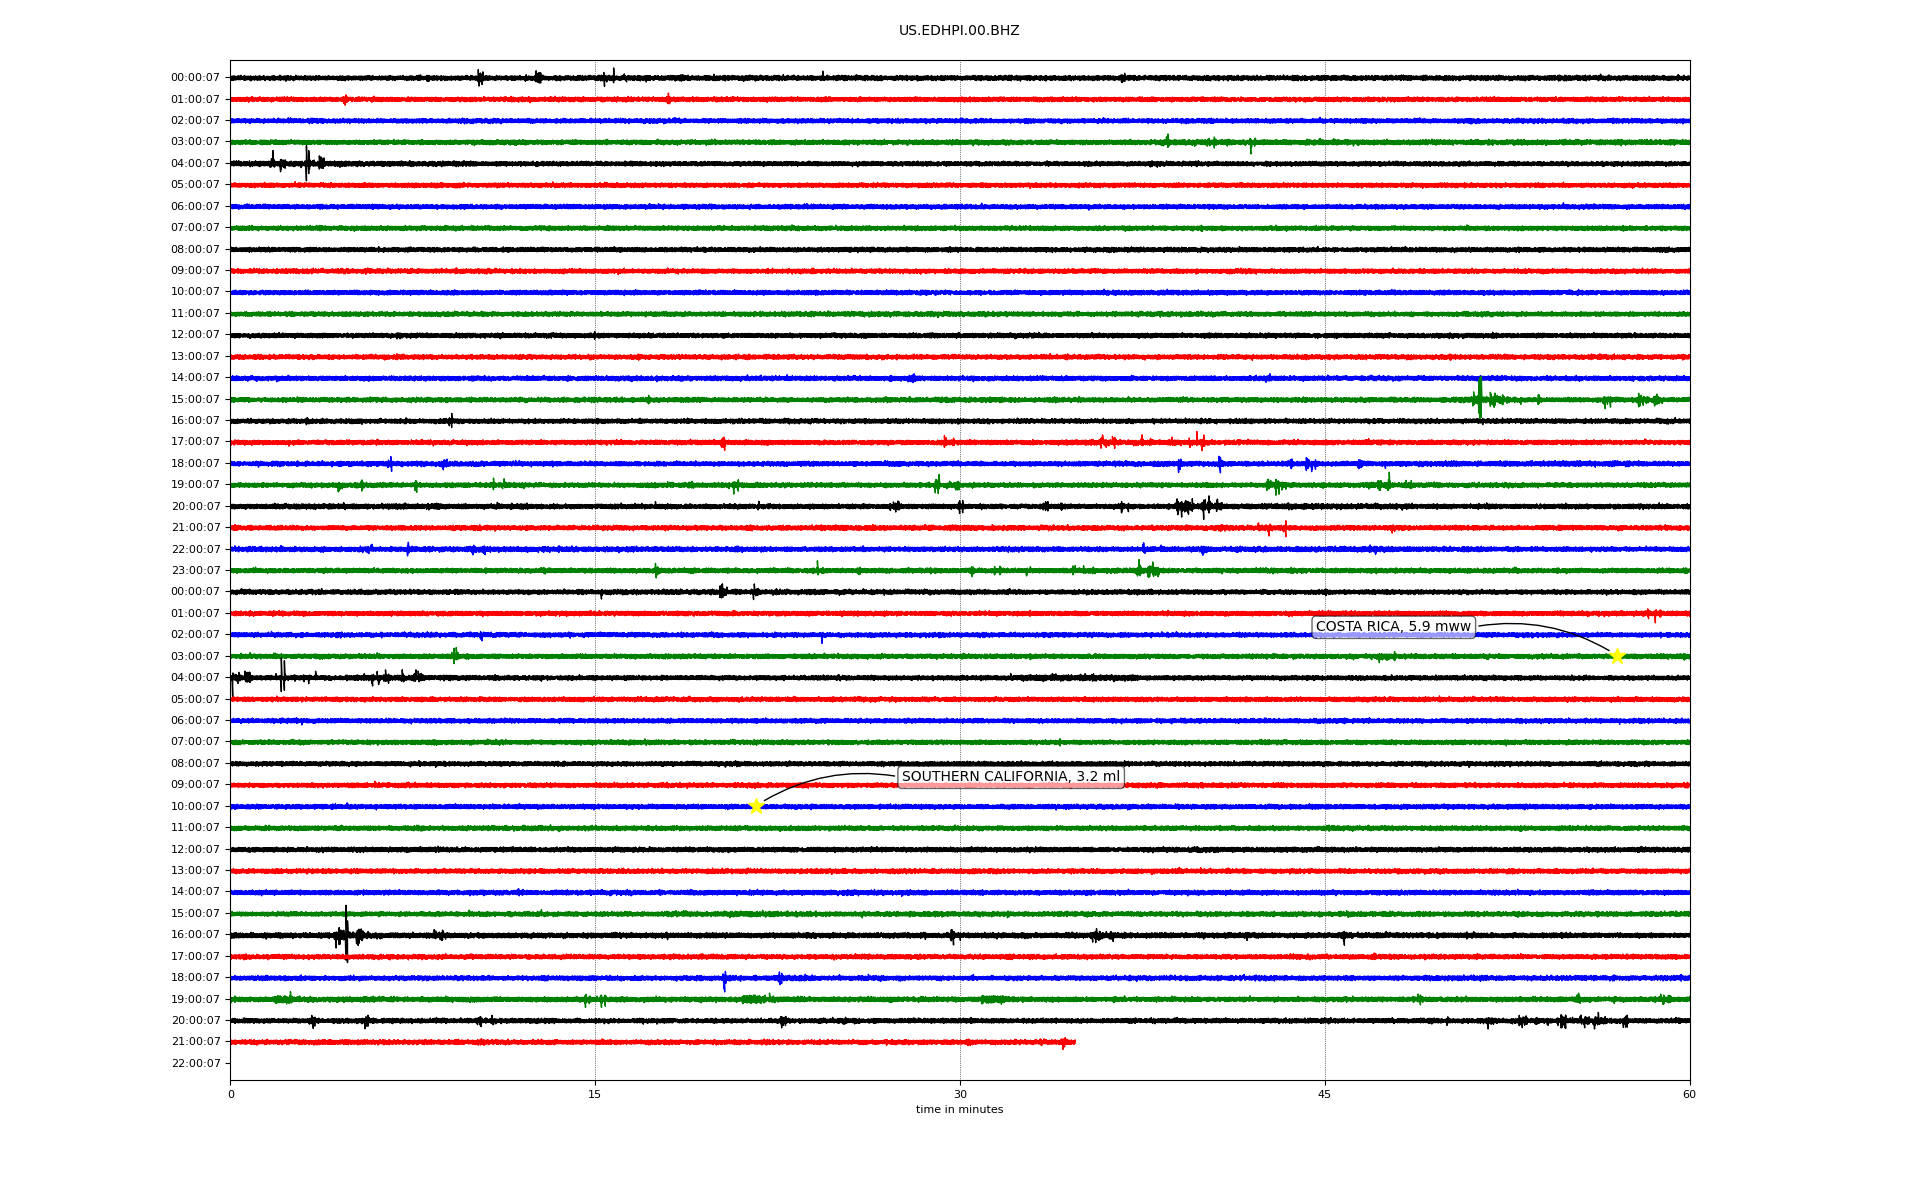The image size is (1920, 1200).
Task: Click the 0 tick on the time axis
Action: click(231, 1094)
